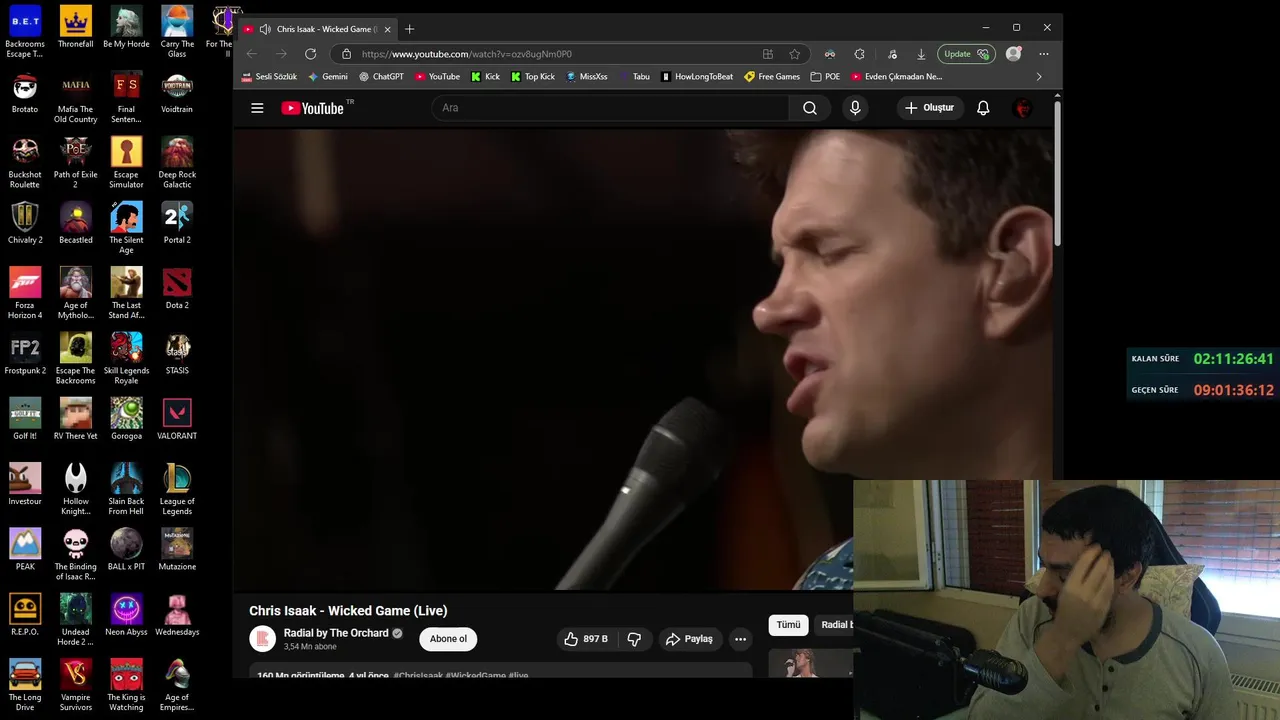Open the Hollow Knight desktop shortcut
The width and height of the screenshot is (1280, 720).
pos(76,490)
